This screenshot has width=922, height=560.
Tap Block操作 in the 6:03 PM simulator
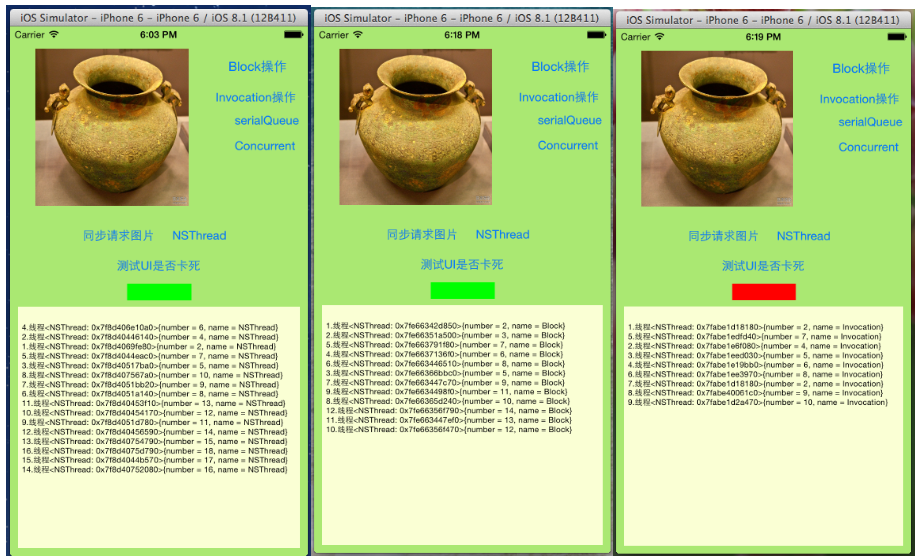pos(257,66)
